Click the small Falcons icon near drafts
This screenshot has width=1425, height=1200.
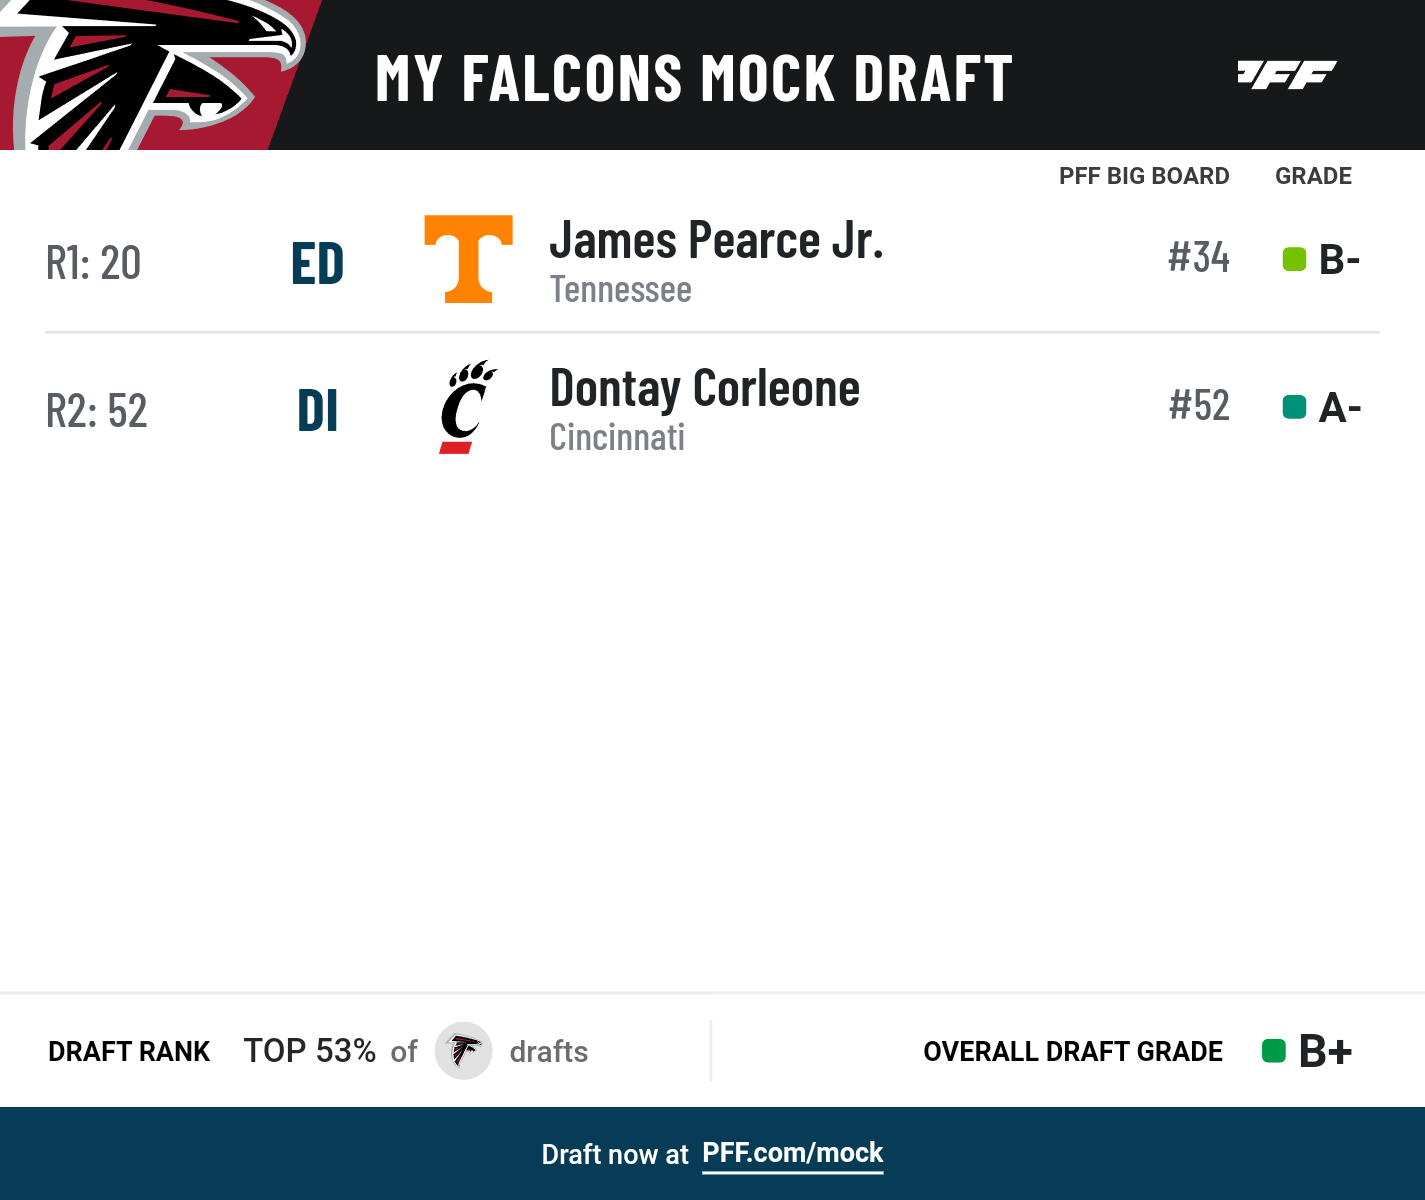[x=464, y=1051]
